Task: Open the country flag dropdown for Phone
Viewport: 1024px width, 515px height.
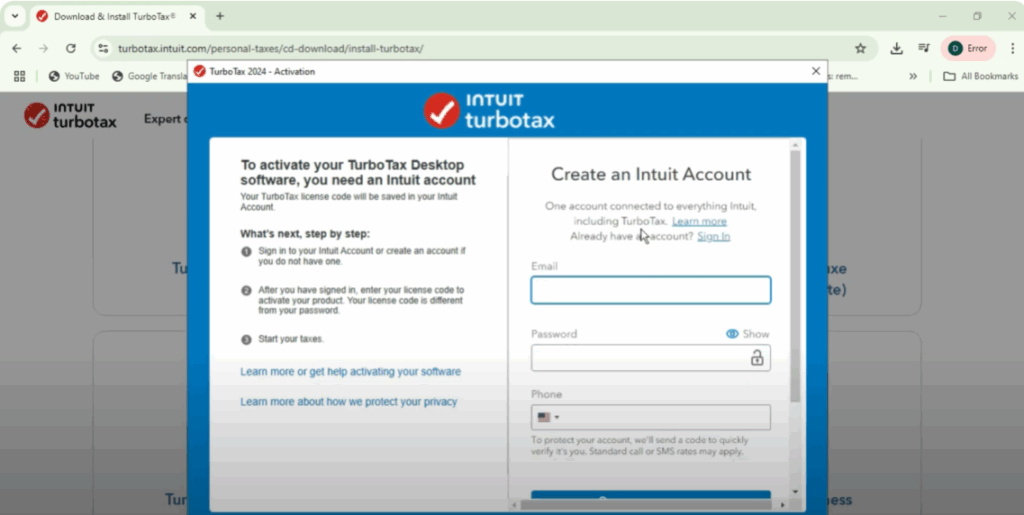Action: pos(548,417)
